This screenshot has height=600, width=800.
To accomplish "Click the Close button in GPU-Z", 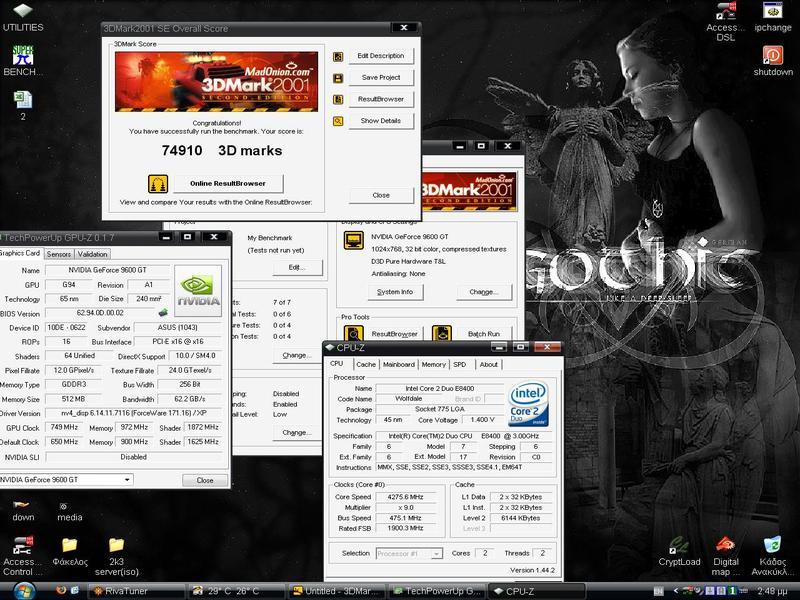I will coord(205,480).
